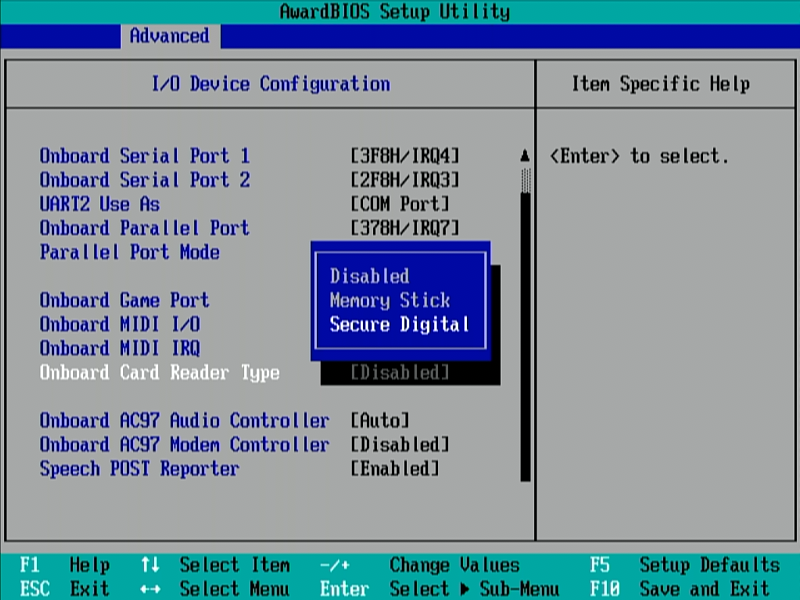Open the [3F8H/IRQ4] value
Screen dimensions: 800x600
pos(405,156)
